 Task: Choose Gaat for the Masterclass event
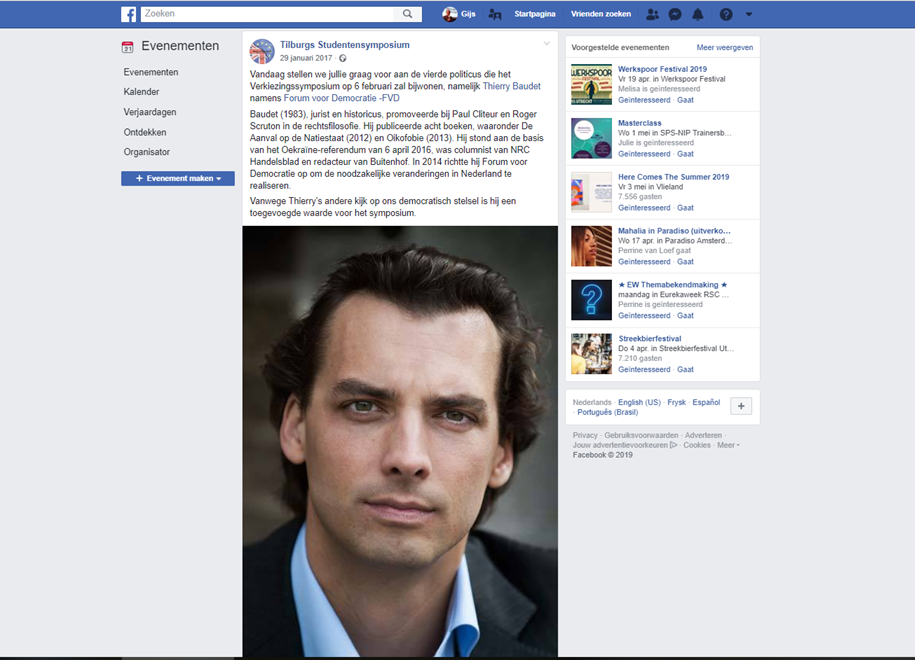[x=685, y=154]
